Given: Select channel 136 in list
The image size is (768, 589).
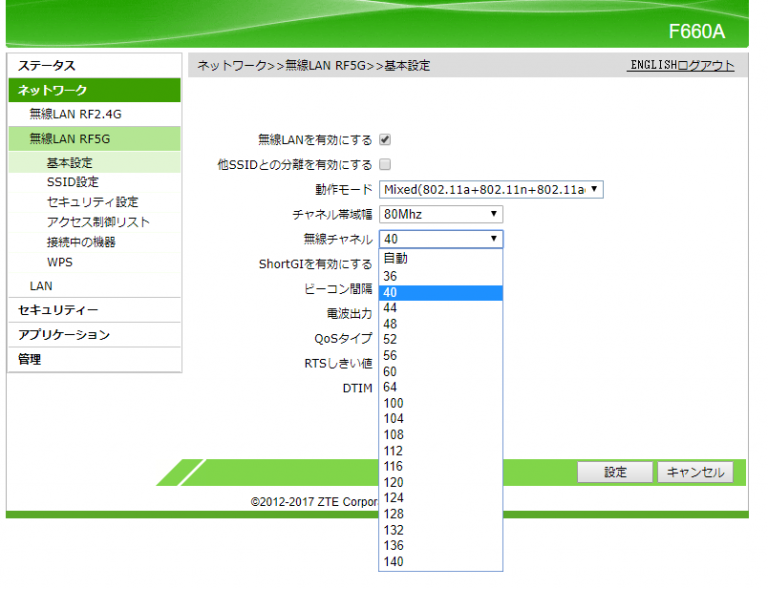Looking at the screenshot, I should tap(440, 545).
